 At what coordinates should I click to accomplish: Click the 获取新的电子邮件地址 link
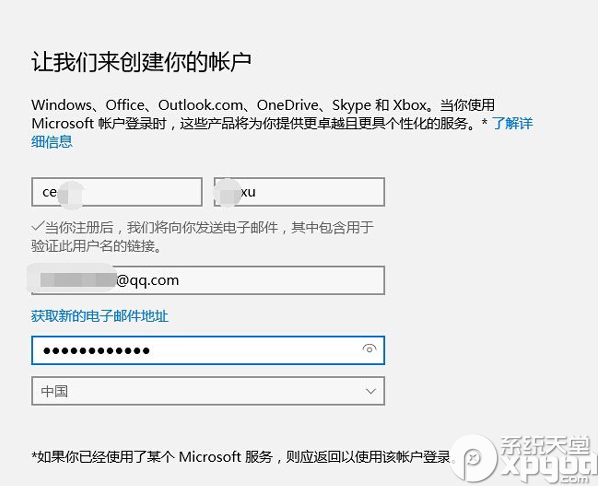[100, 316]
